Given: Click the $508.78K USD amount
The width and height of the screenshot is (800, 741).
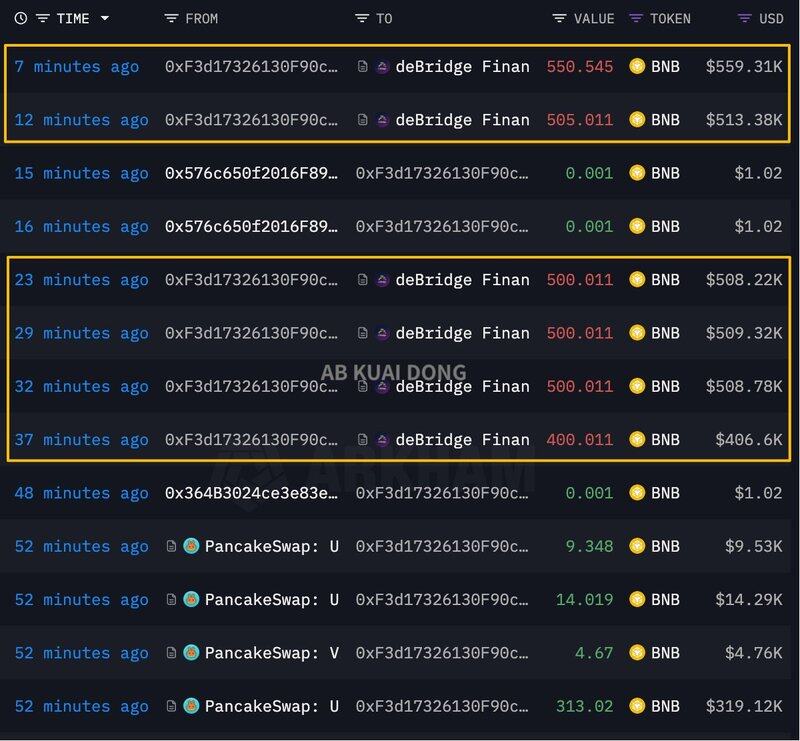Looking at the screenshot, I should click(x=744, y=386).
